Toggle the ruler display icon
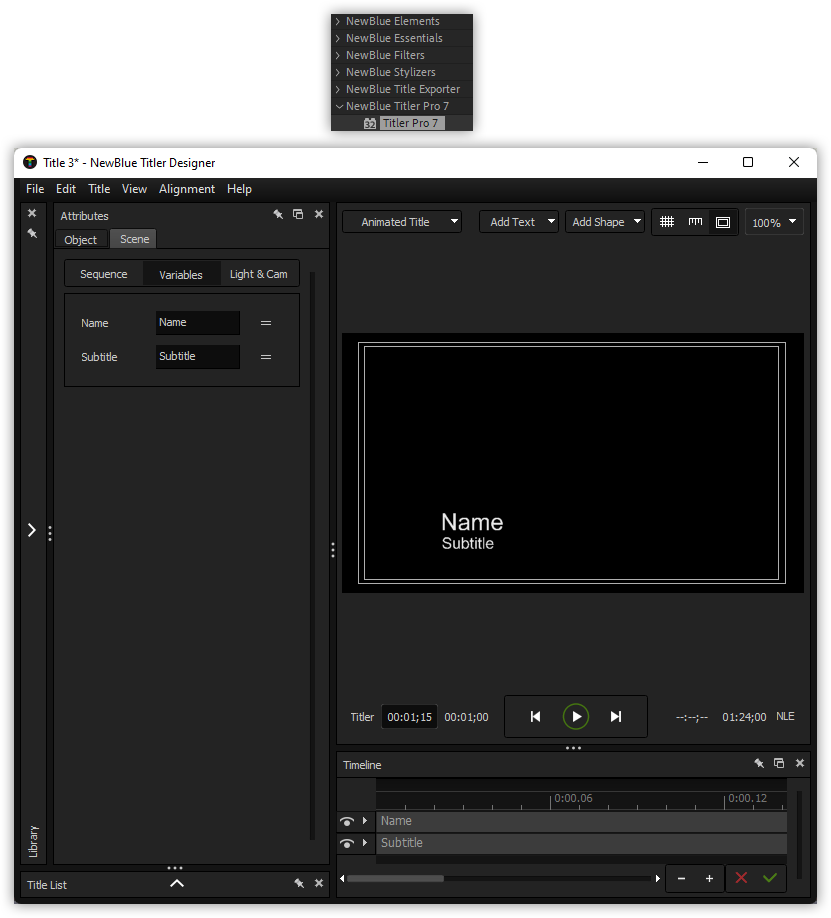 coord(695,222)
